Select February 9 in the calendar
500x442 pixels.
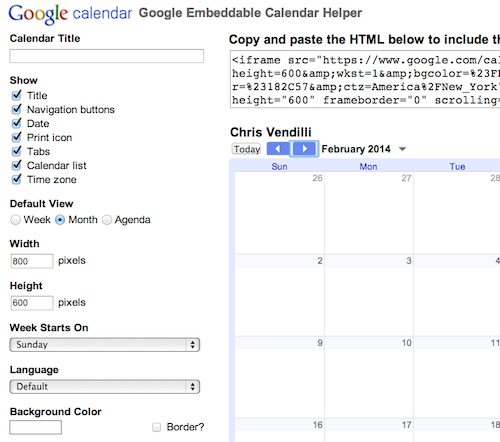coord(320,343)
